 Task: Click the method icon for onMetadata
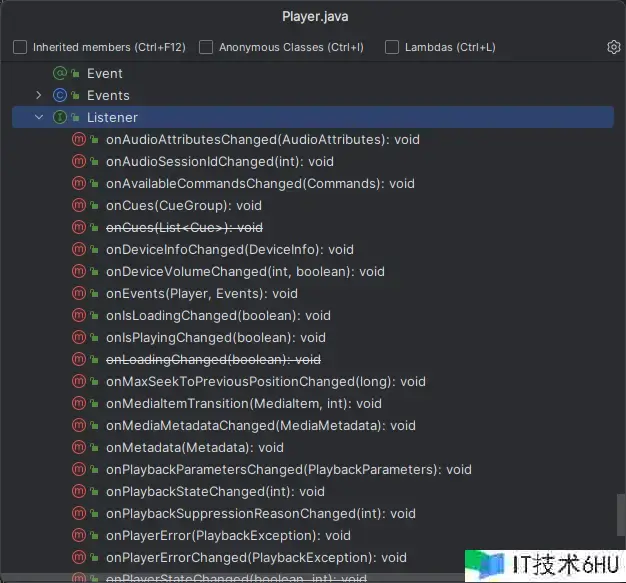click(79, 447)
